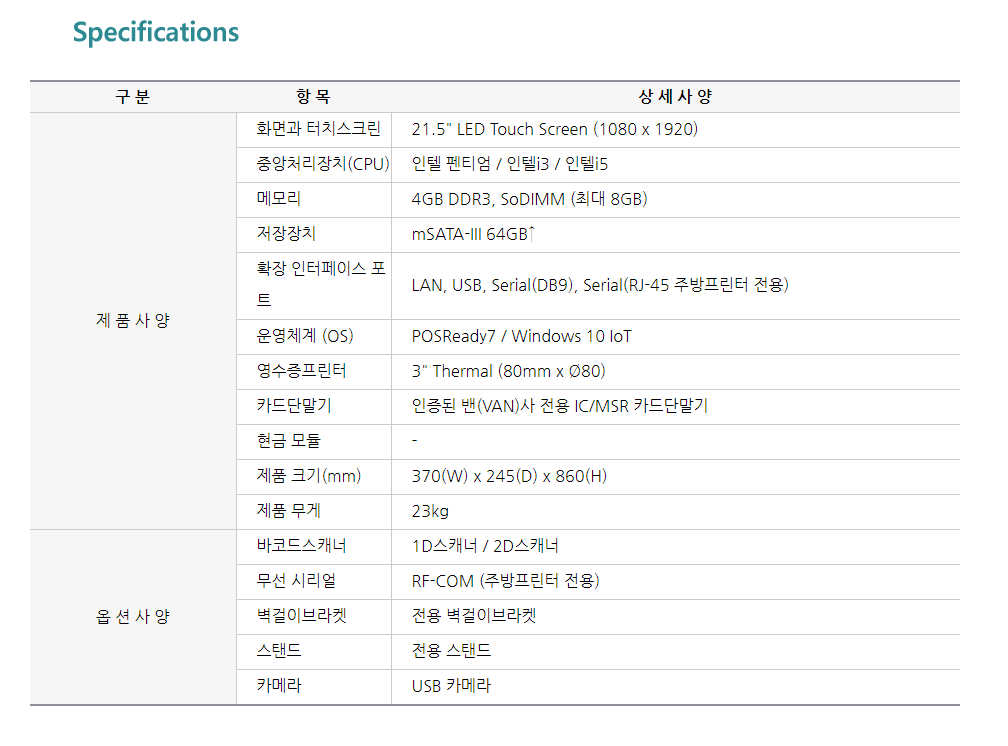Click the 현금 모듈 row label
Screen dimensions: 1008x746
click(x=288, y=441)
